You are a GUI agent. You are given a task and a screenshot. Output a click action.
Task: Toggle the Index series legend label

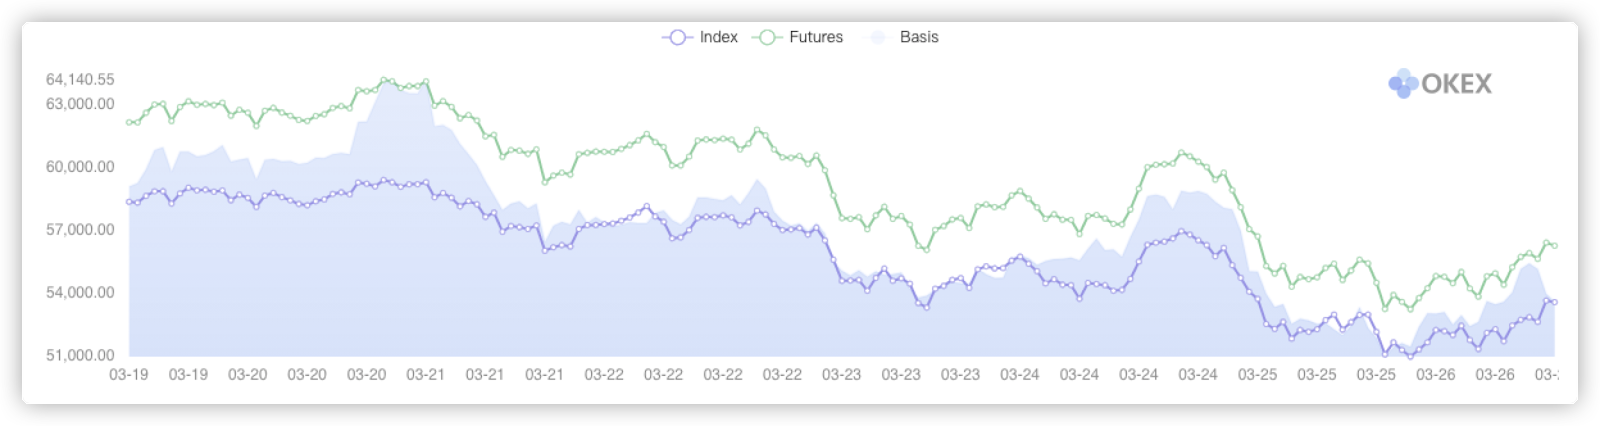click(718, 37)
